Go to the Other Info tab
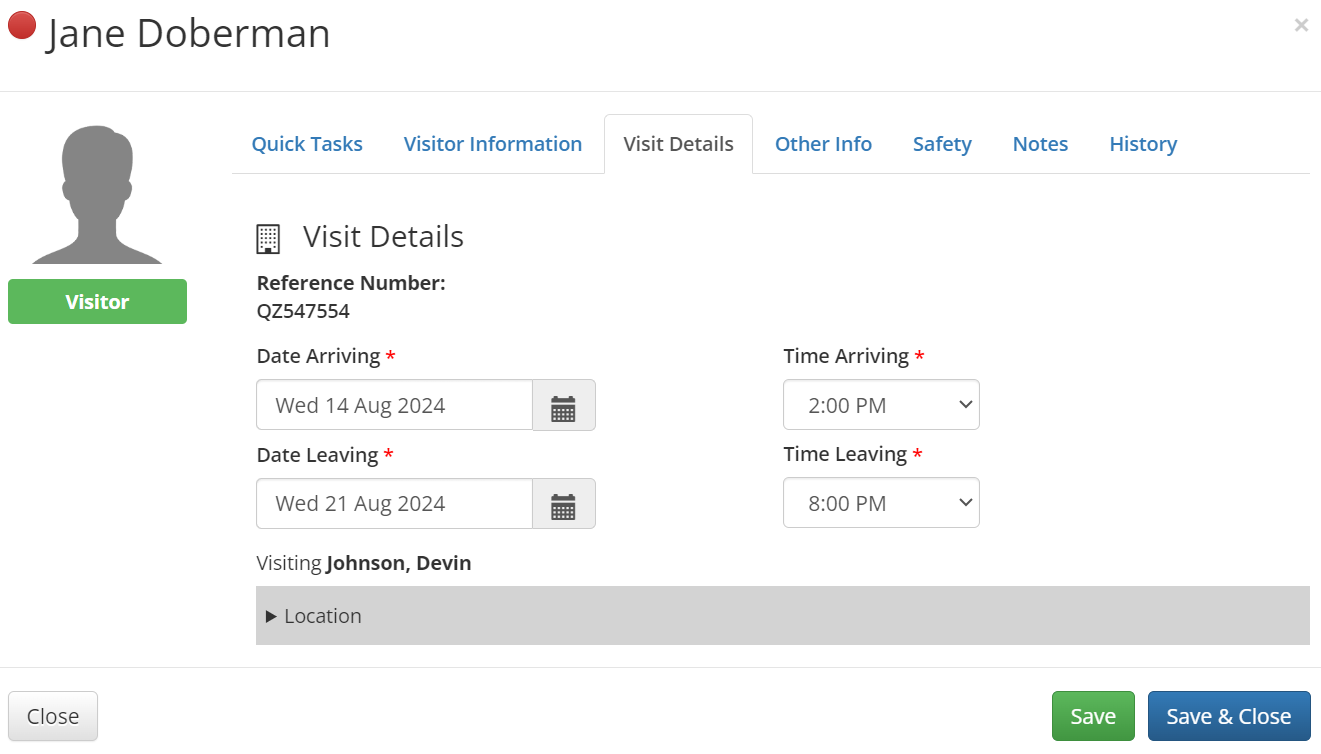This screenshot has width=1321, height=754. (823, 144)
